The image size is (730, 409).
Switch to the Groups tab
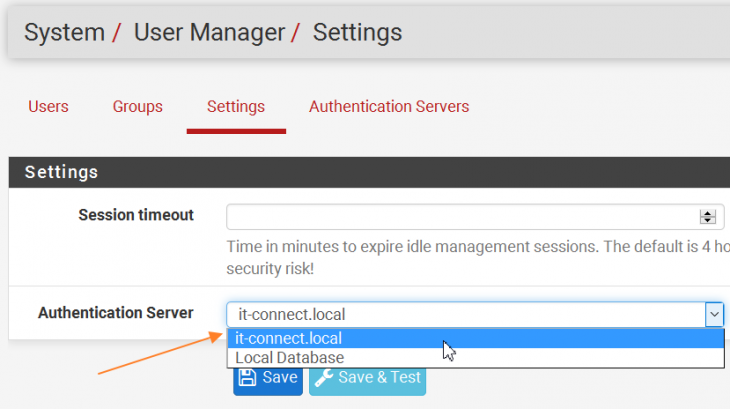tap(137, 107)
